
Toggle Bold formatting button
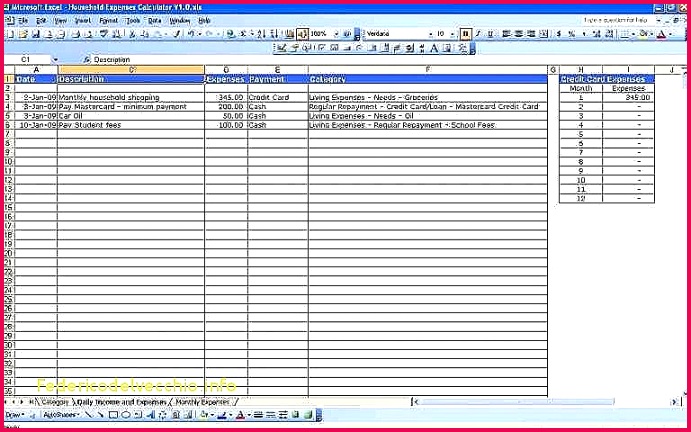point(466,34)
